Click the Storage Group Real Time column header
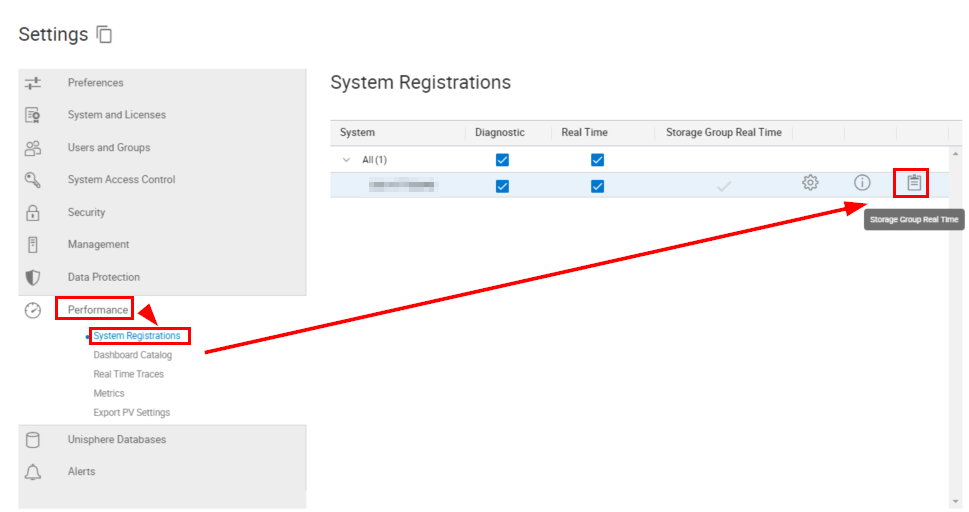This screenshot has width=969, height=512. pos(724,132)
